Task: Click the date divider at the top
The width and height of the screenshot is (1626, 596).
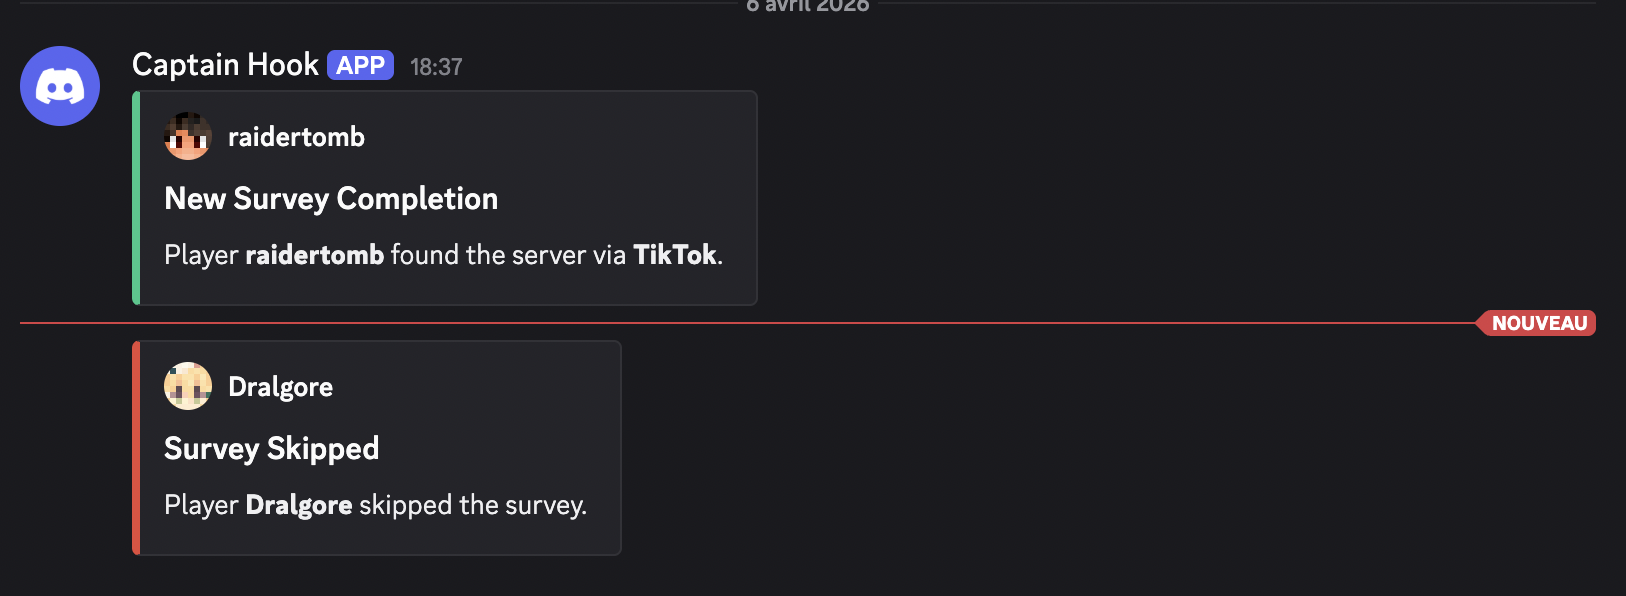Action: click(808, 5)
